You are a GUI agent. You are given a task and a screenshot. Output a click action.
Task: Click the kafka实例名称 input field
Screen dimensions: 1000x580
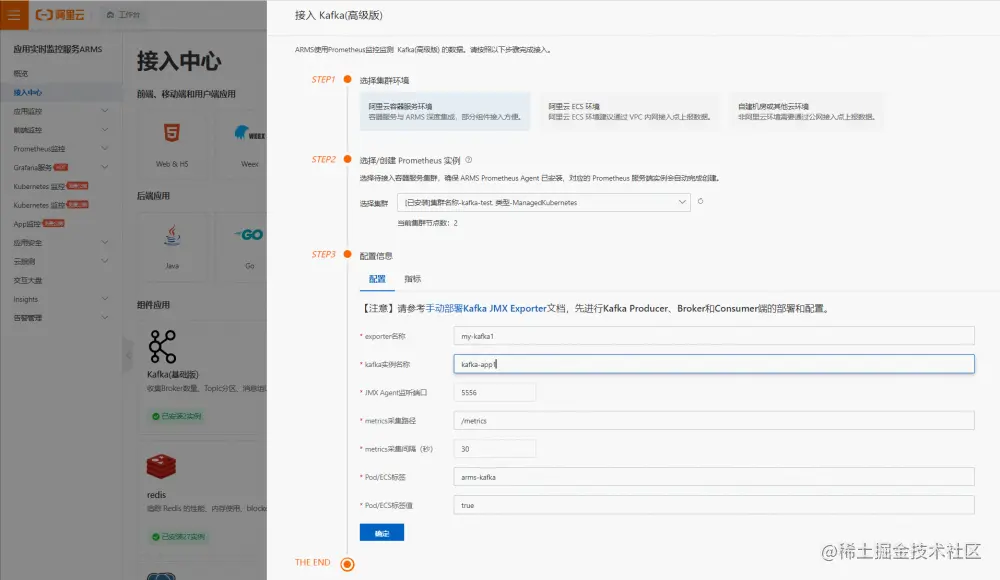tap(714, 364)
